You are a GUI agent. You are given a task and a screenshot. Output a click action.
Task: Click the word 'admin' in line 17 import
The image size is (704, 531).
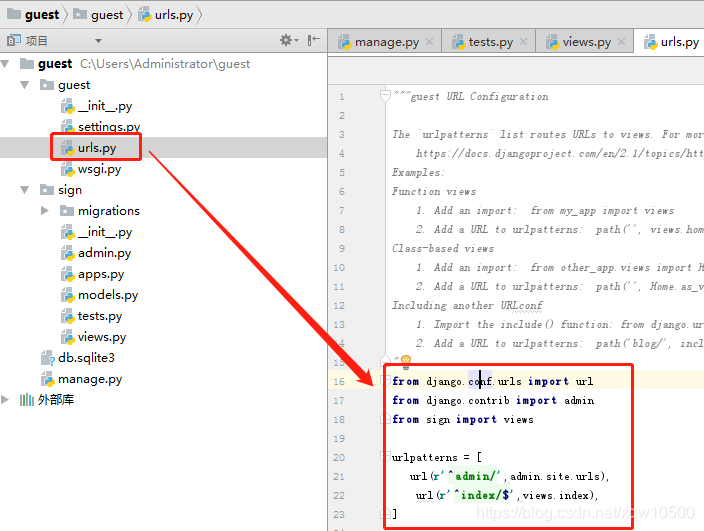[579, 400]
